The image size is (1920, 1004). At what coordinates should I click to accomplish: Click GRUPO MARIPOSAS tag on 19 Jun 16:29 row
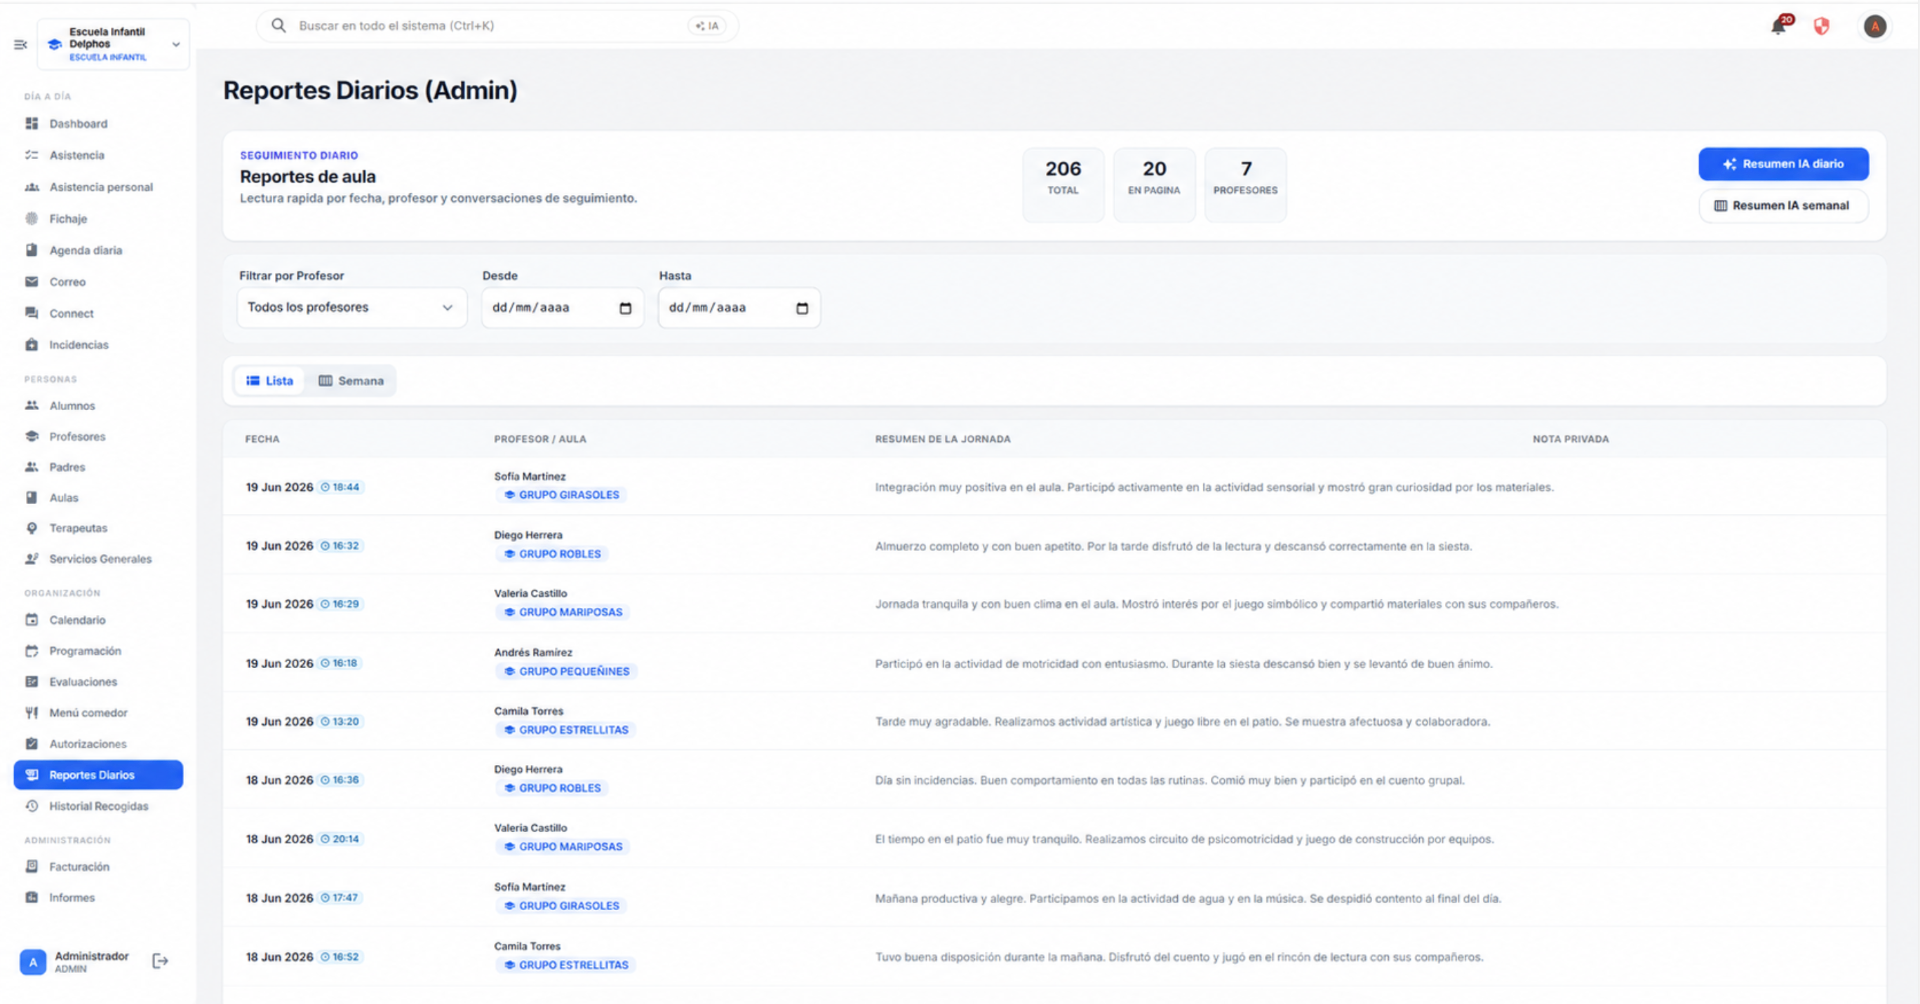[x=563, y=612]
